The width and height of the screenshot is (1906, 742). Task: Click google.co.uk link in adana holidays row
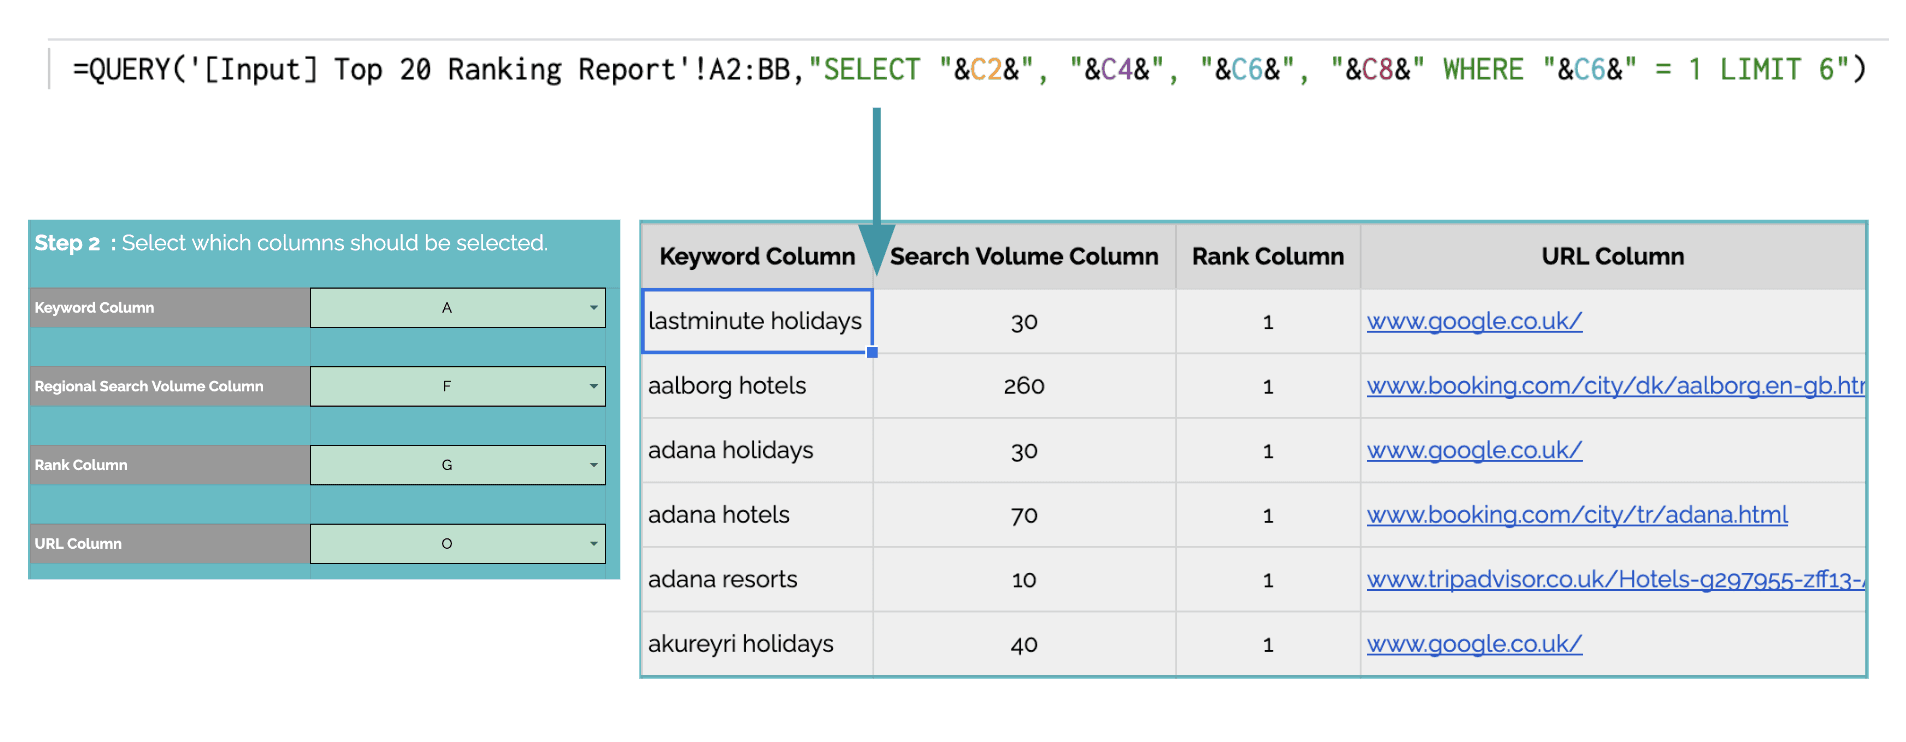point(1474,450)
